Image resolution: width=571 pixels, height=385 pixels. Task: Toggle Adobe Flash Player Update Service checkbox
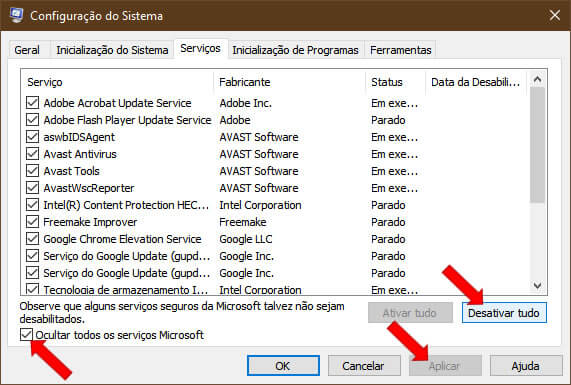tap(32, 120)
